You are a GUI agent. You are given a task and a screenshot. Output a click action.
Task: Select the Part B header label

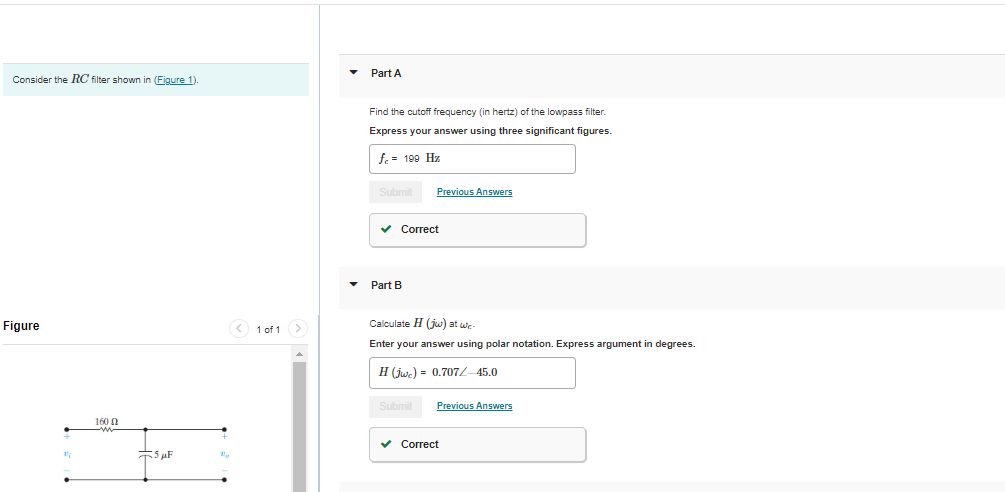click(x=386, y=286)
